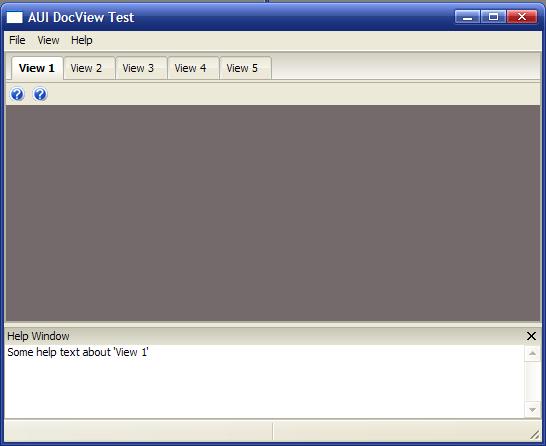The height and width of the screenshot is (446, 546).
Task: Select the View 1 tab
Action: (x=37, y=68)
